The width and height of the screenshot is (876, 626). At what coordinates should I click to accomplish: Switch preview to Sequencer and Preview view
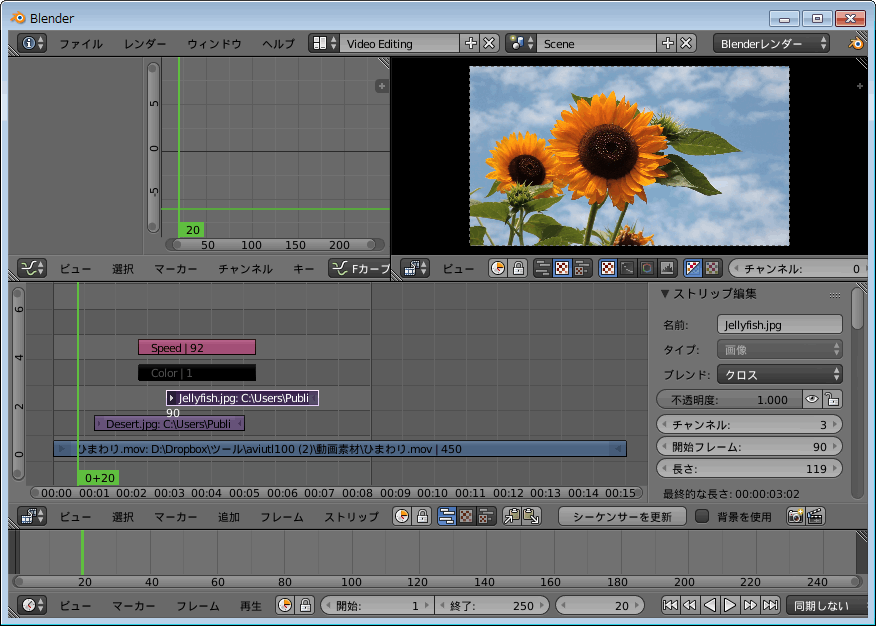582,269
